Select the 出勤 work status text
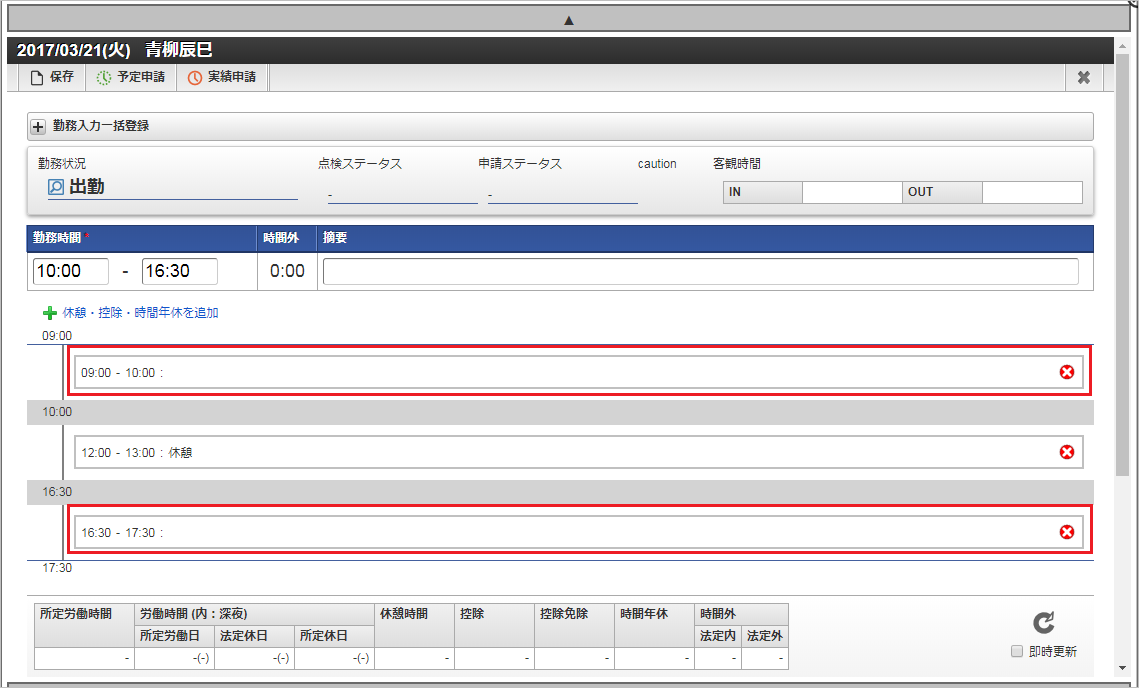 coord(87,187)
